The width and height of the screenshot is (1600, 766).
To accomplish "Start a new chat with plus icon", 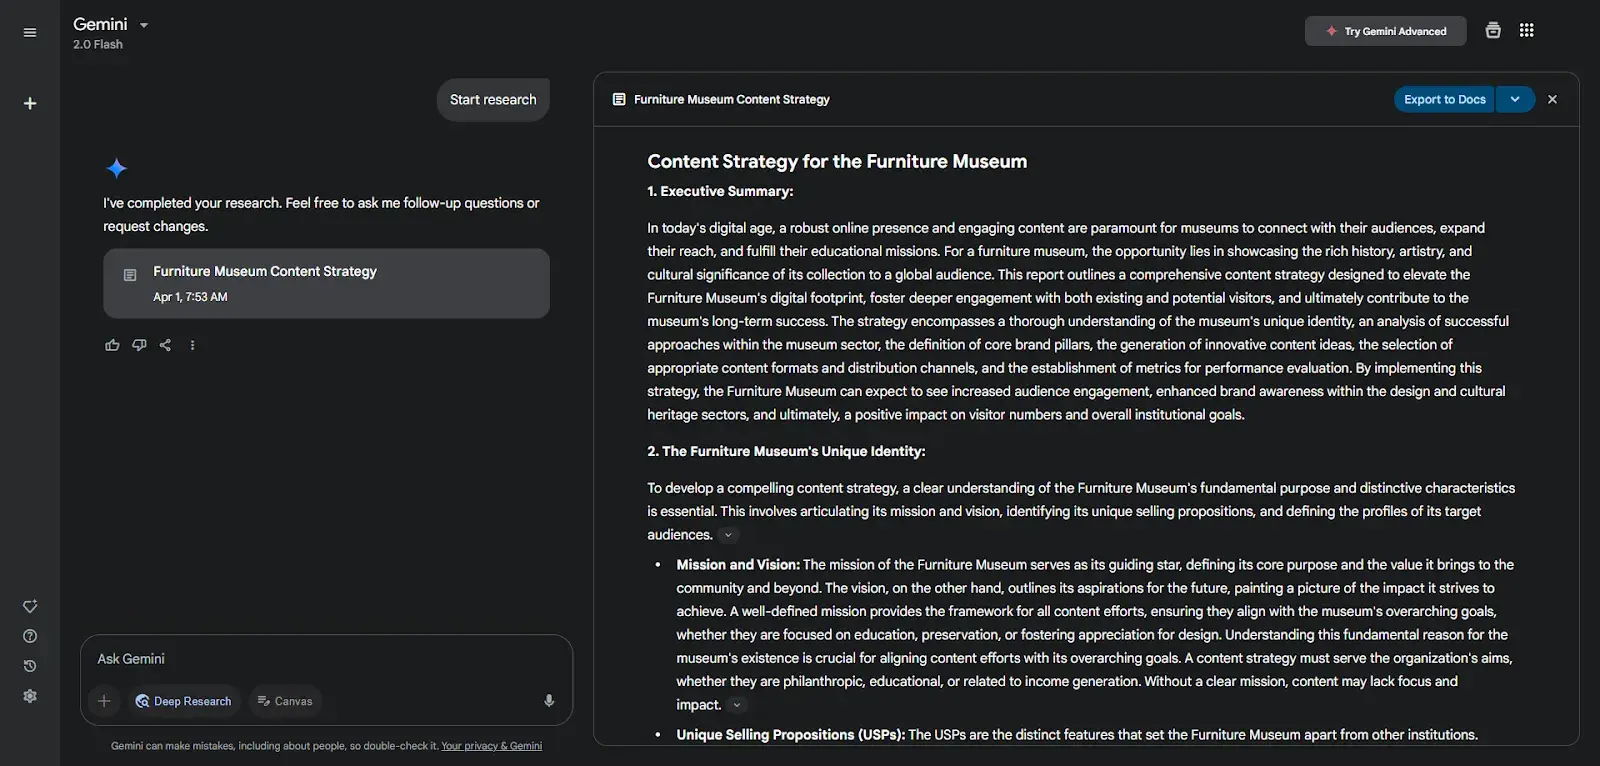I will 30,103.
